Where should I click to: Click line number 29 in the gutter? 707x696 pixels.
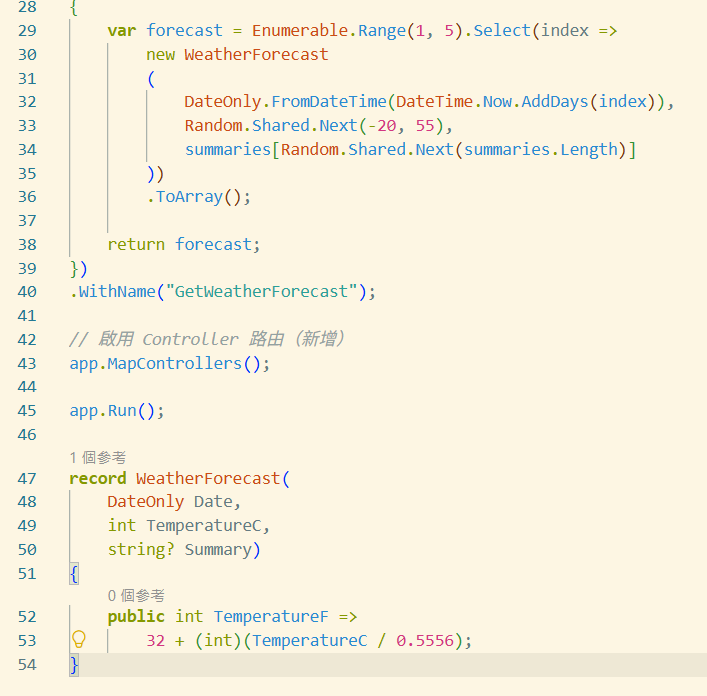coord(27,31)
